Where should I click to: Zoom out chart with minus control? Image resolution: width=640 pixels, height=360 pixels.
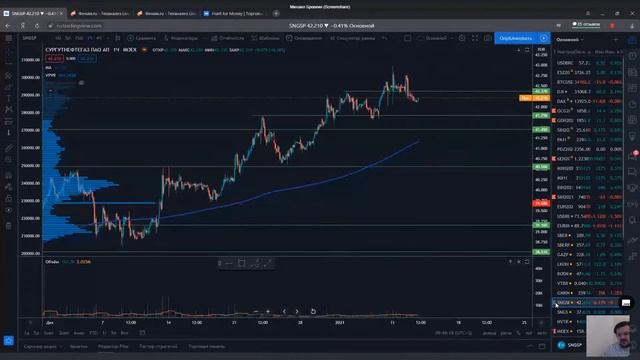coord(256,311)
